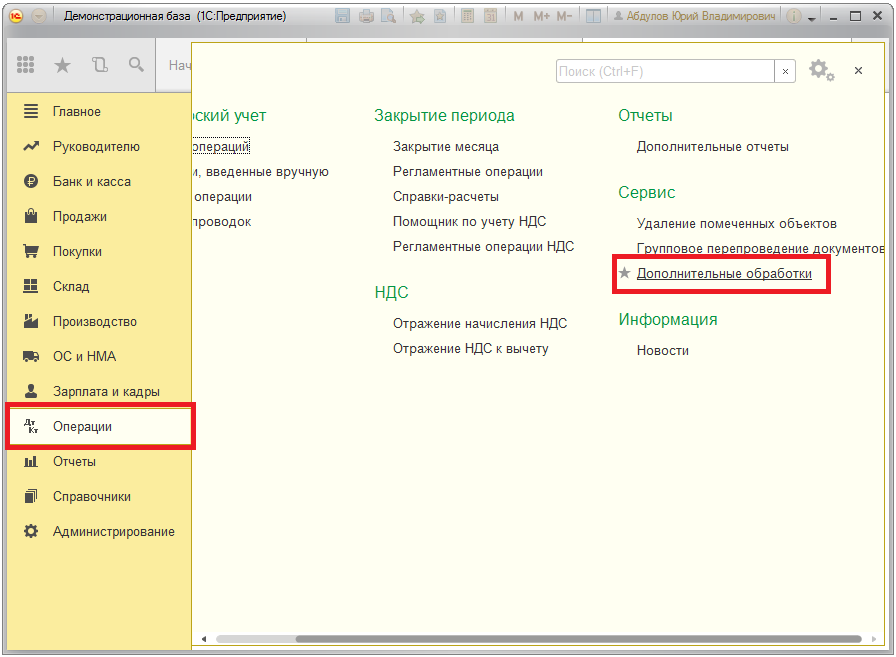
Task: Click the magnifier search icon in the tool panel
Action: [x=136, y=65]
